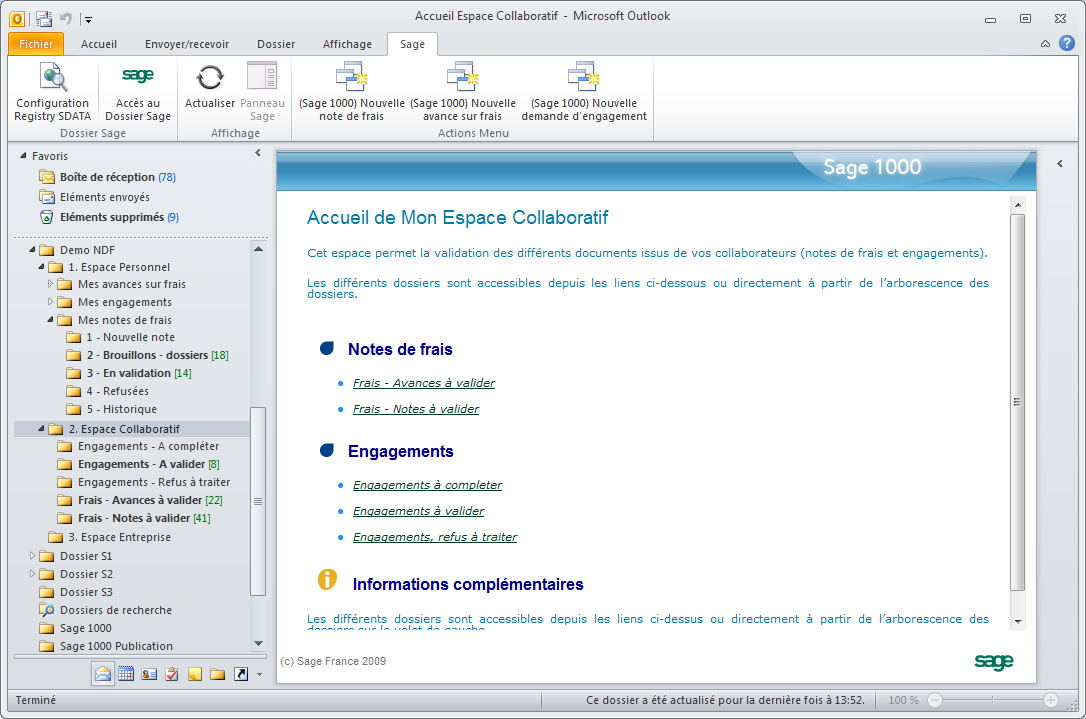
Task: Expand the Dossier S1 node
Action: [x=32, y=556]
